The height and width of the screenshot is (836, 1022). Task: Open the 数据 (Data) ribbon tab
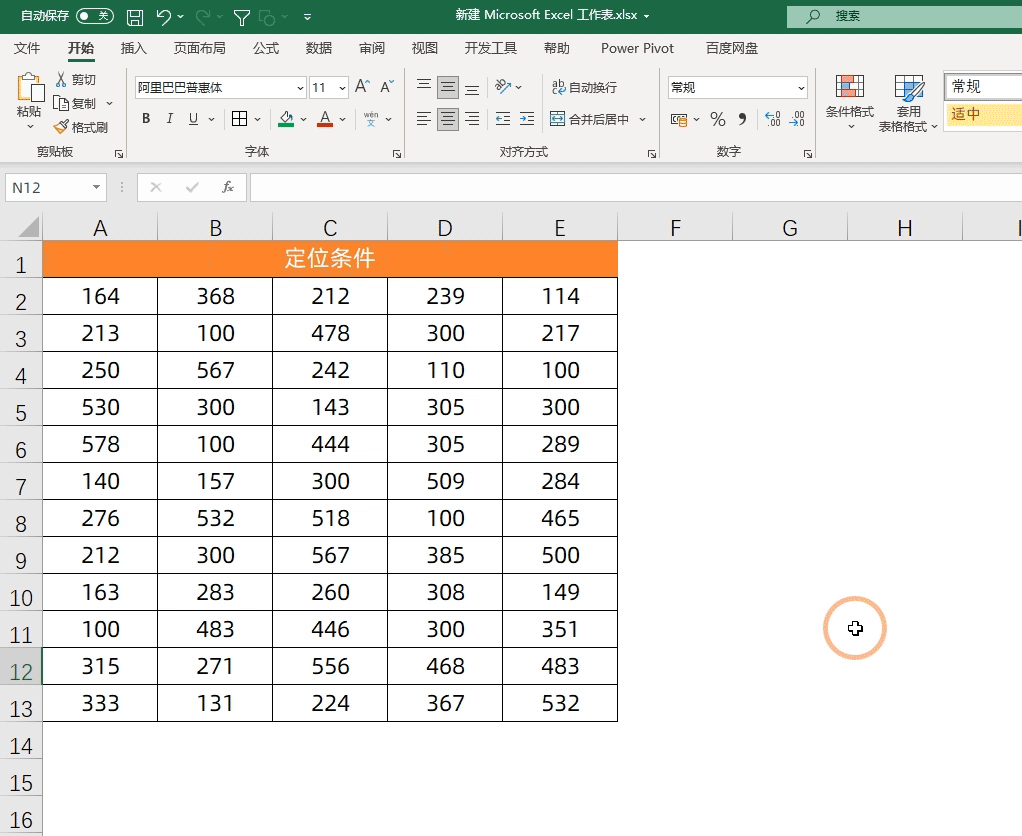319,48
